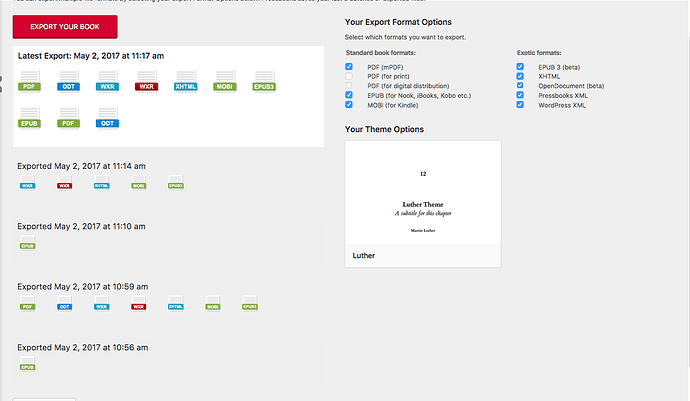Download PDF from the 10:59 am export
Image resolution: width=690 pixels, height=401 pixels.
27,303
